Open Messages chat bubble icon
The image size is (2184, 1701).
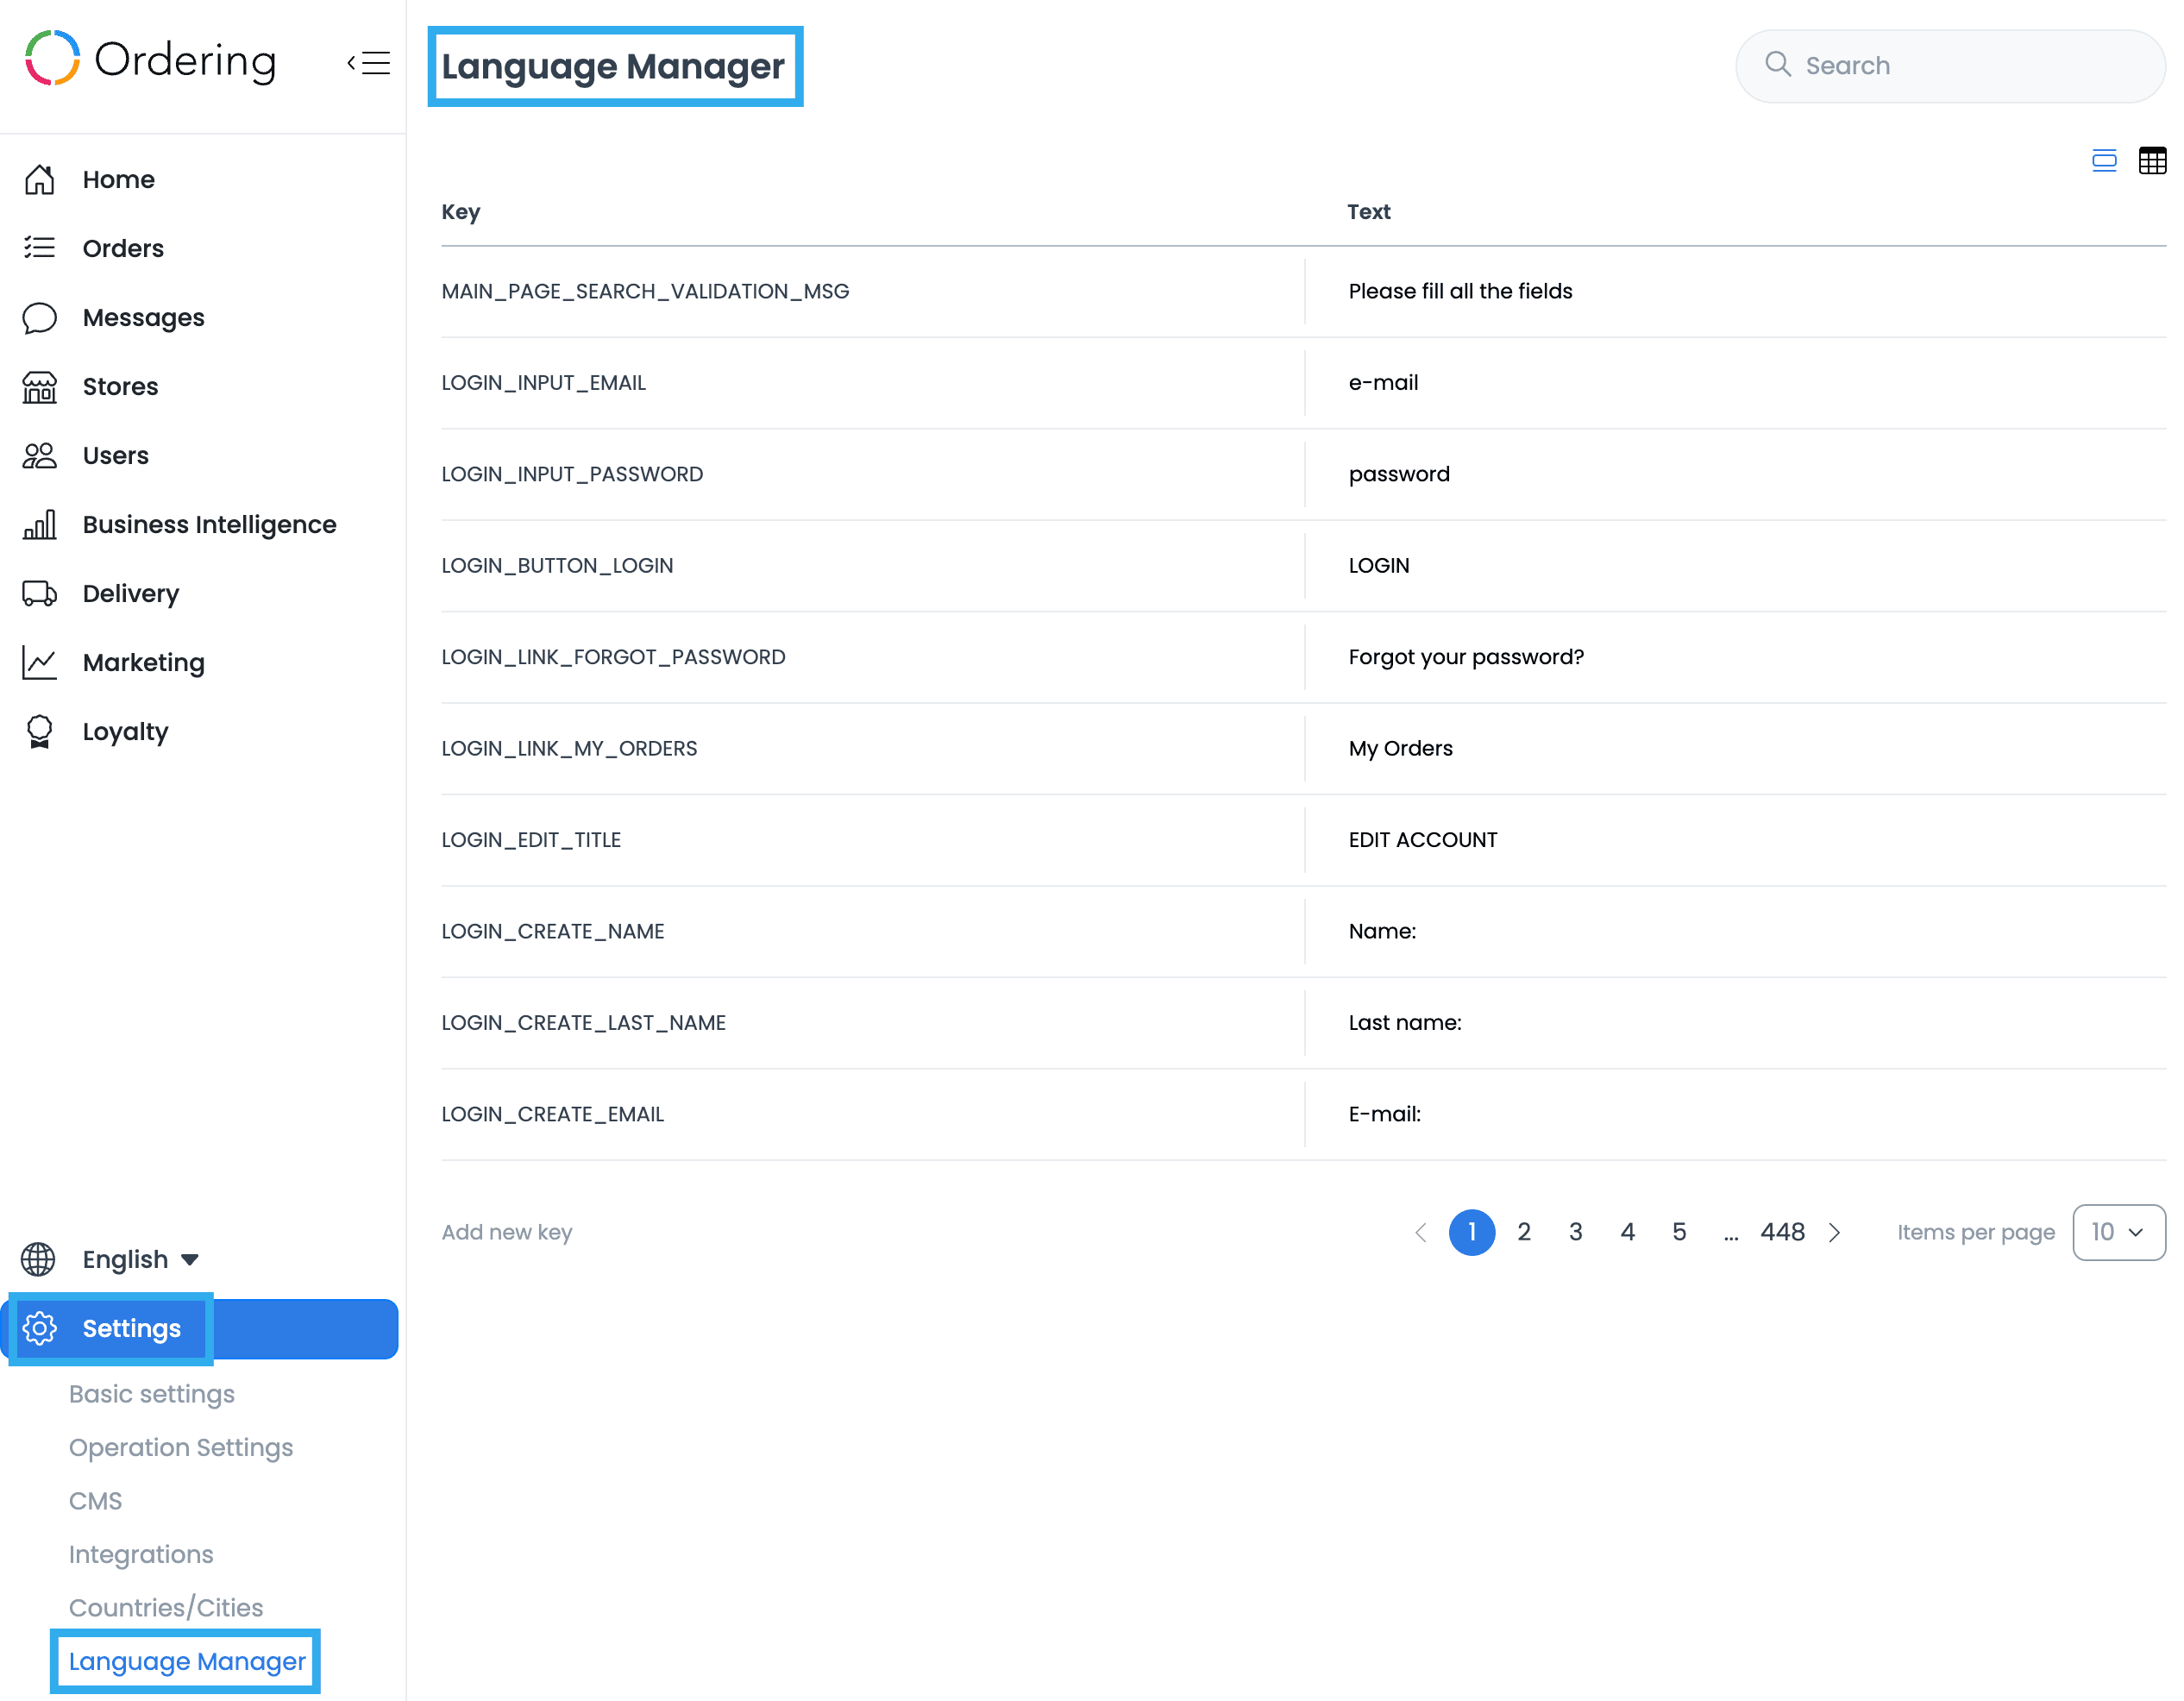[40, 318]
